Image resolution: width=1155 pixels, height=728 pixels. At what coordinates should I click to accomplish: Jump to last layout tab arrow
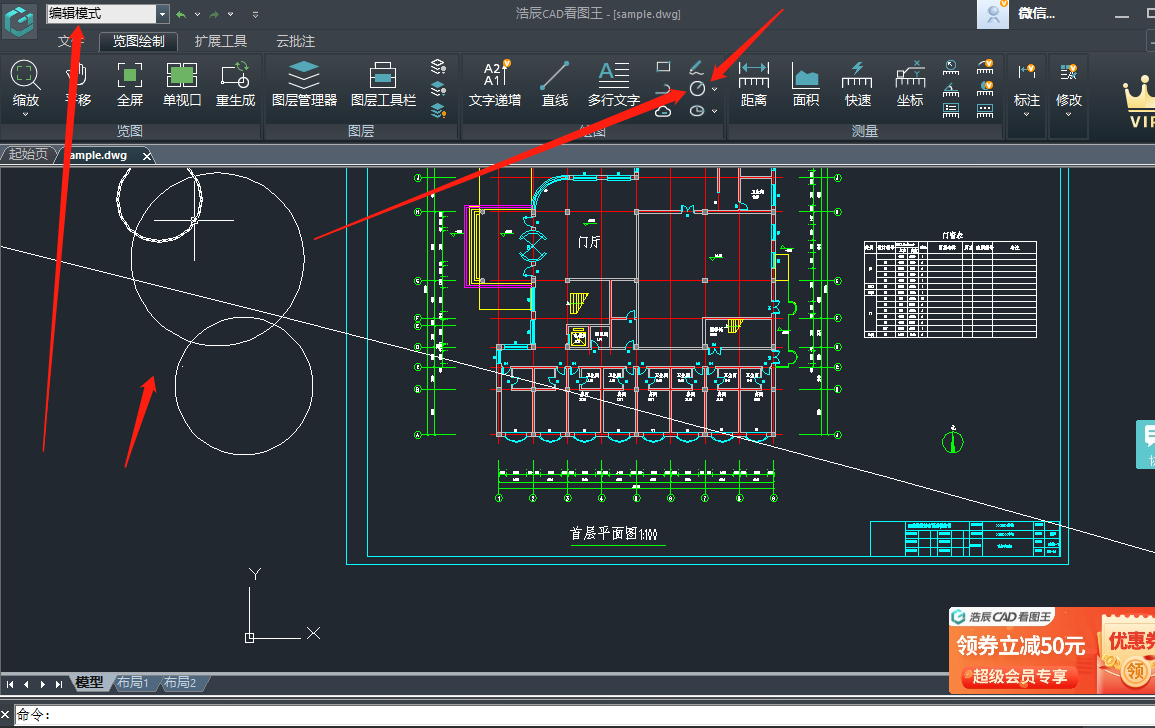tap(59, 685)
